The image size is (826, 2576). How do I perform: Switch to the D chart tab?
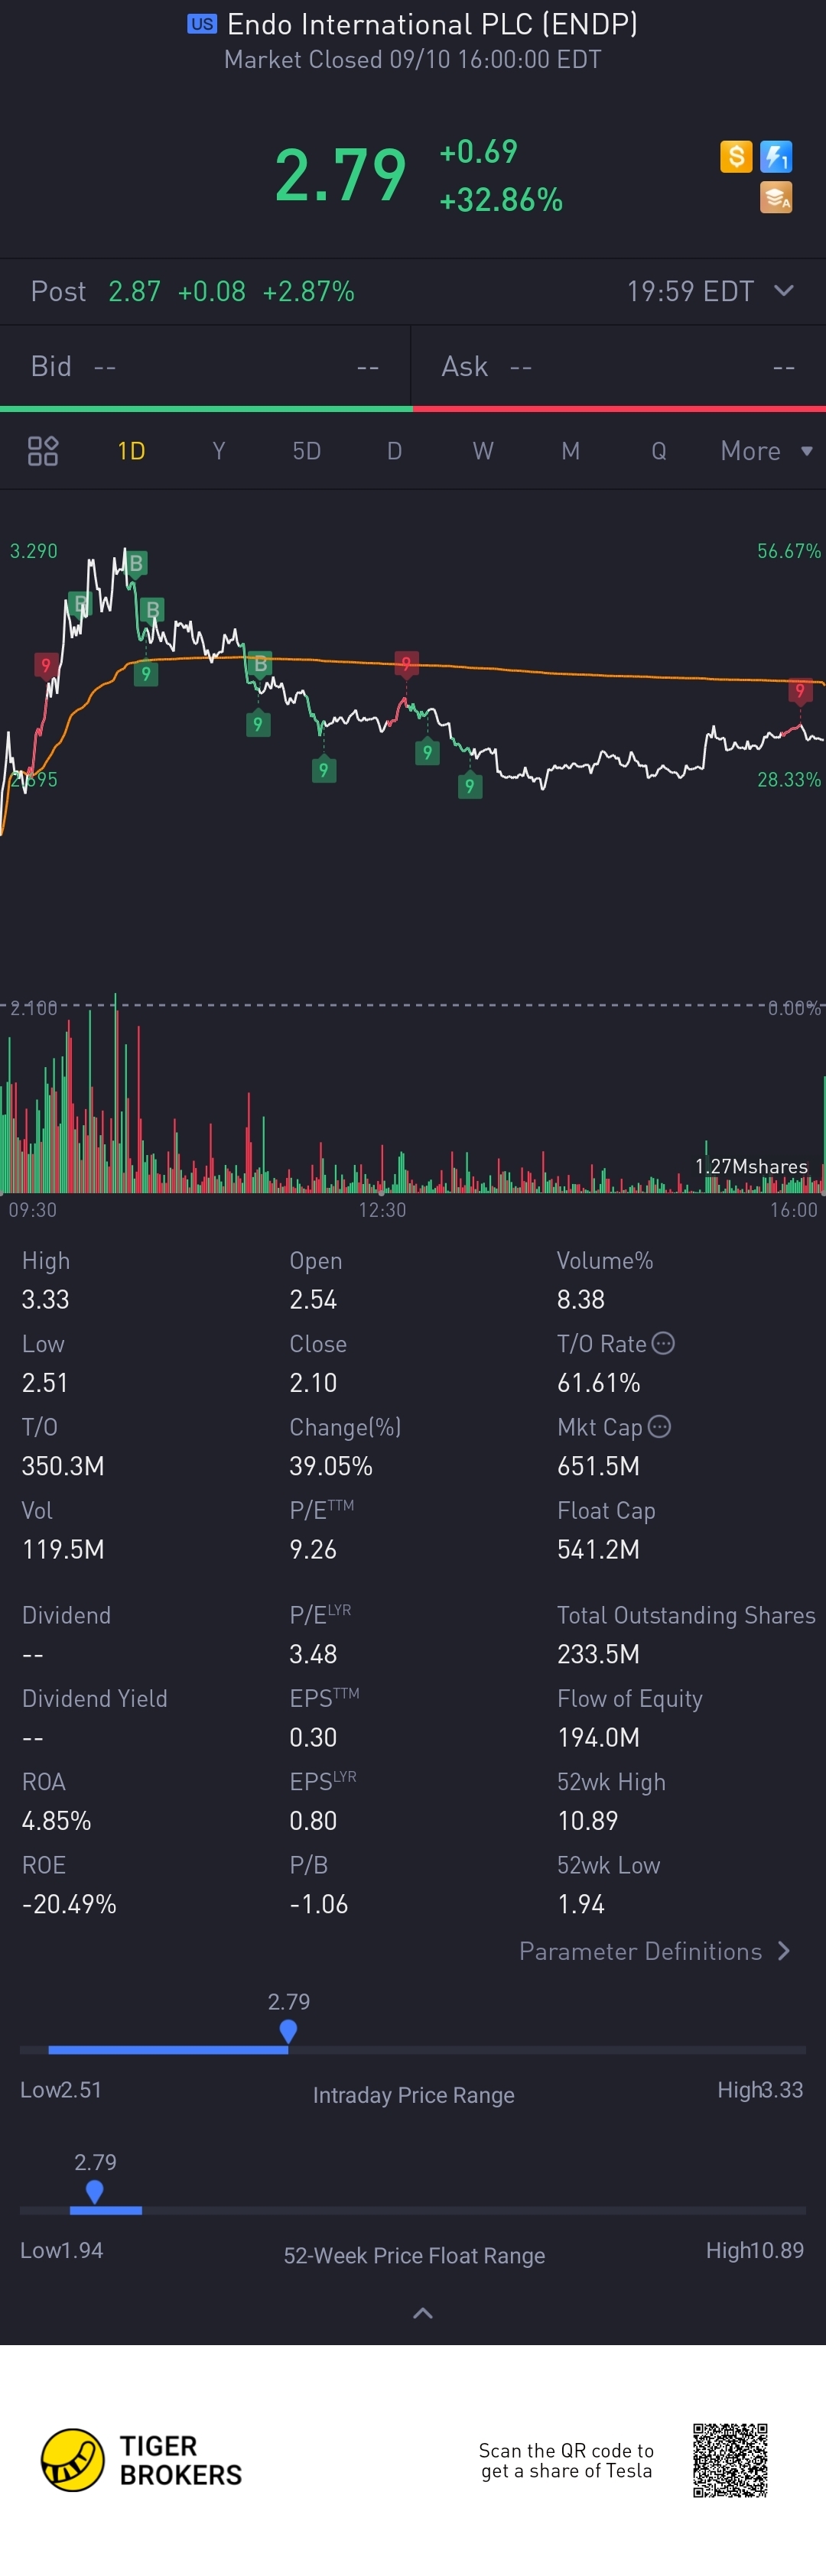[395, 451]
